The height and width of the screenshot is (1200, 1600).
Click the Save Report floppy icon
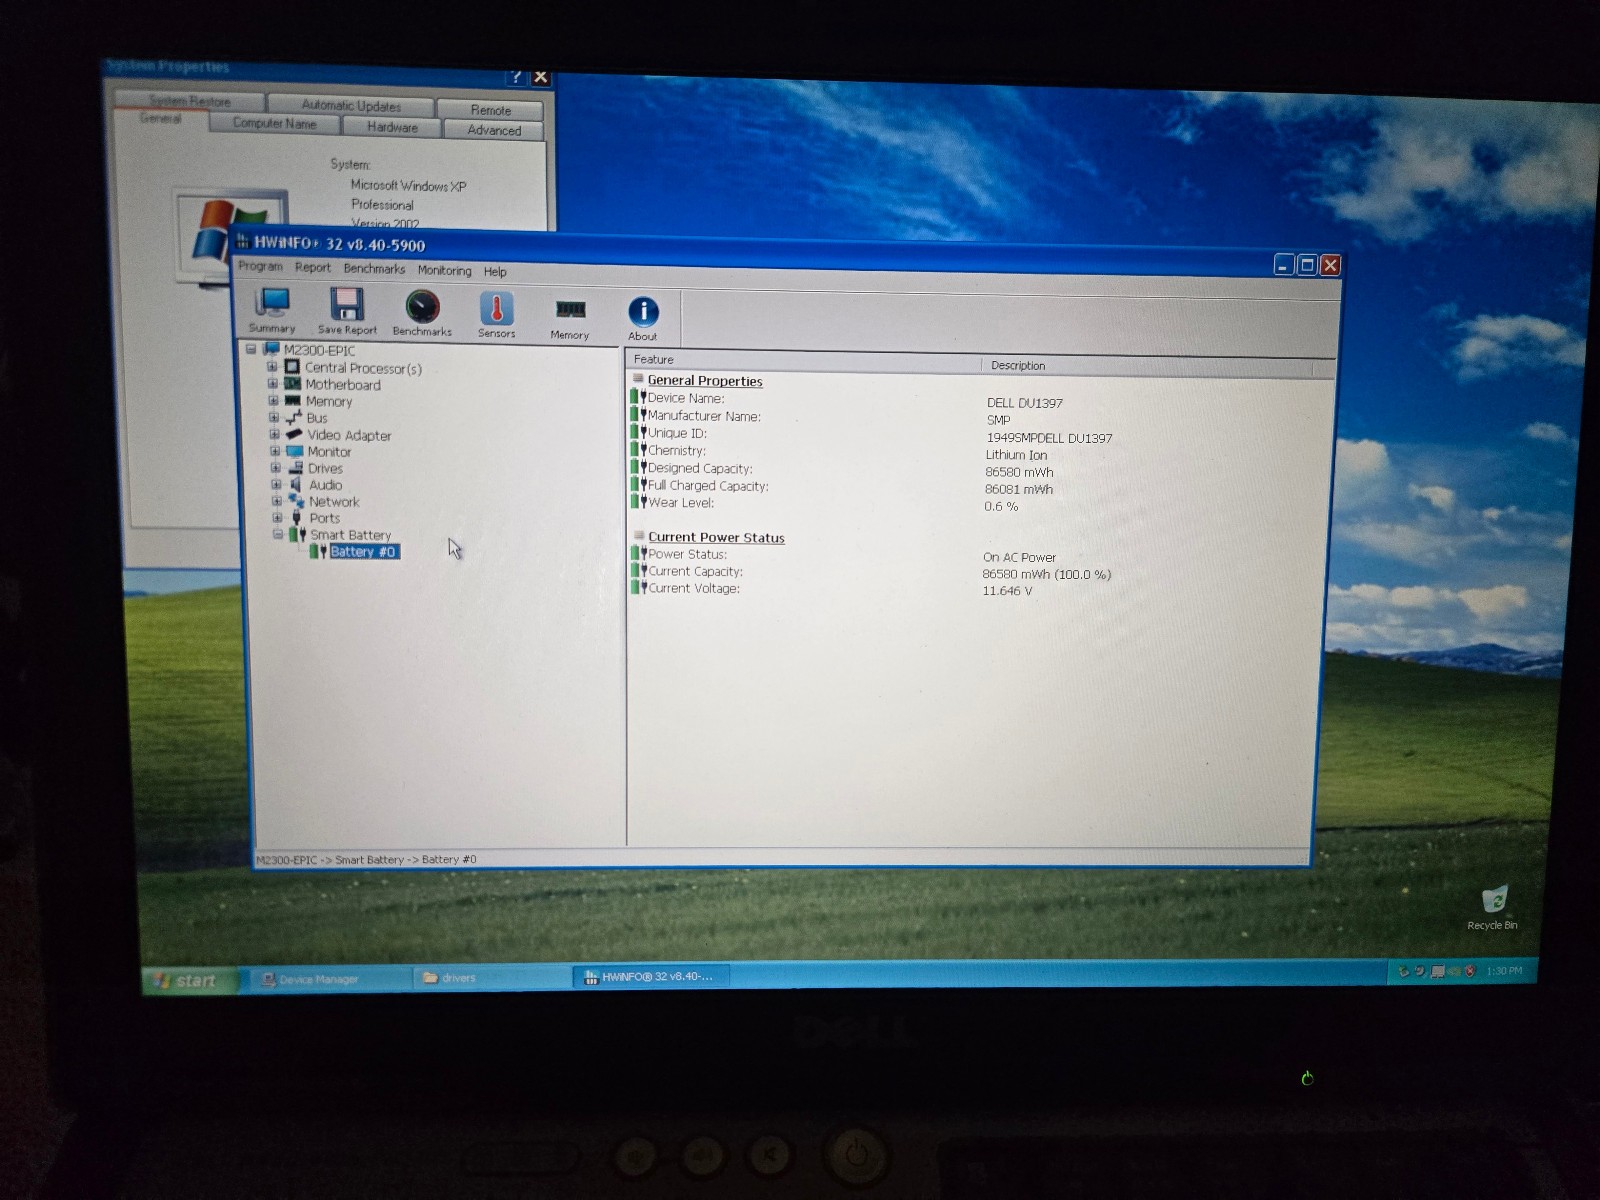347,304
